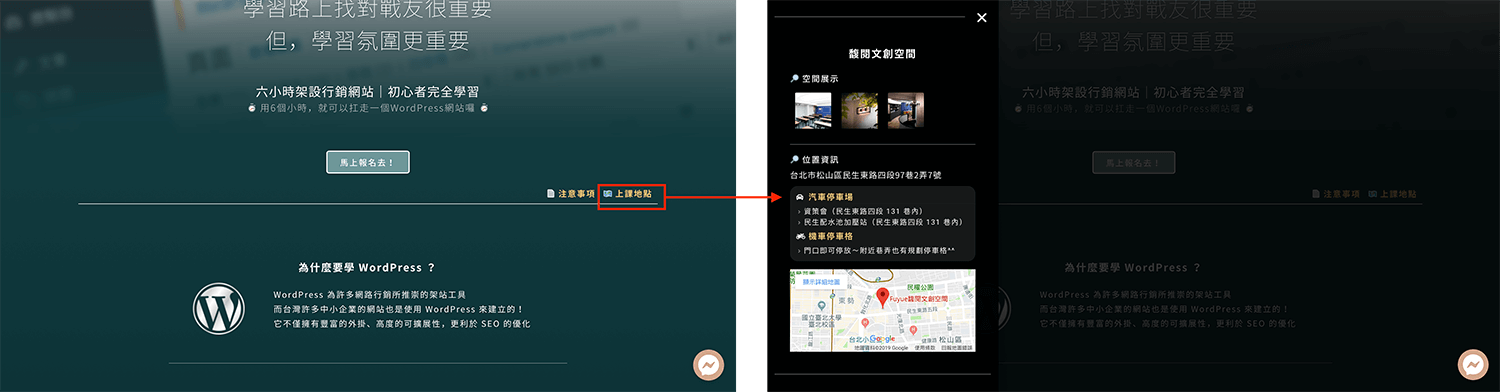
Task: Click the 馬上報名去！ button on the left page
Action: tap(368, 162)
